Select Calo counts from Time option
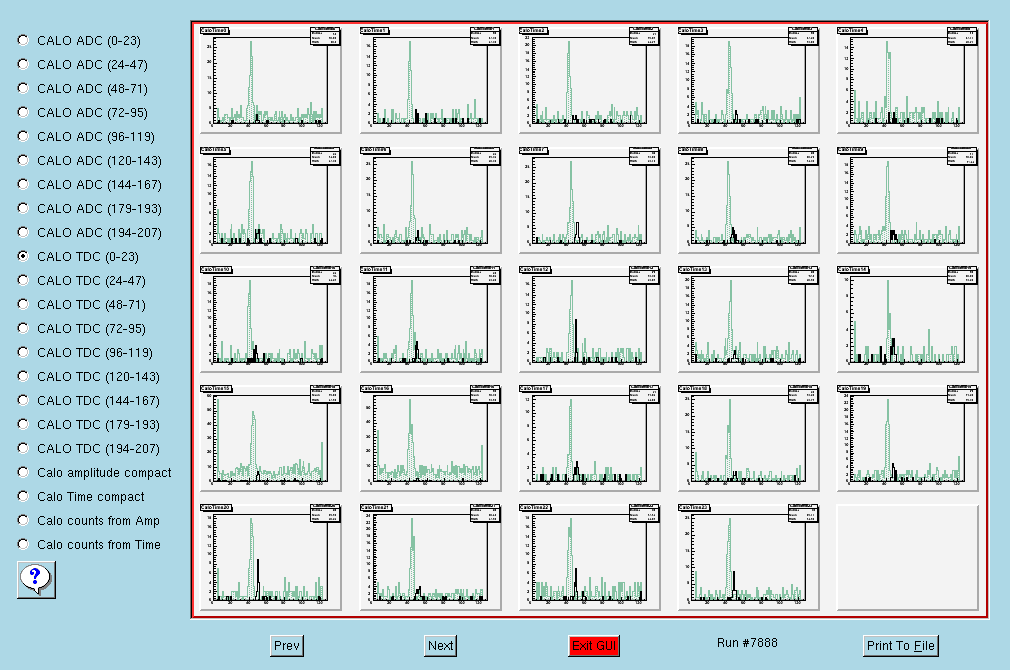Image resolution: width=1010 pixels, height=670 pixels. tap(23, 544)
